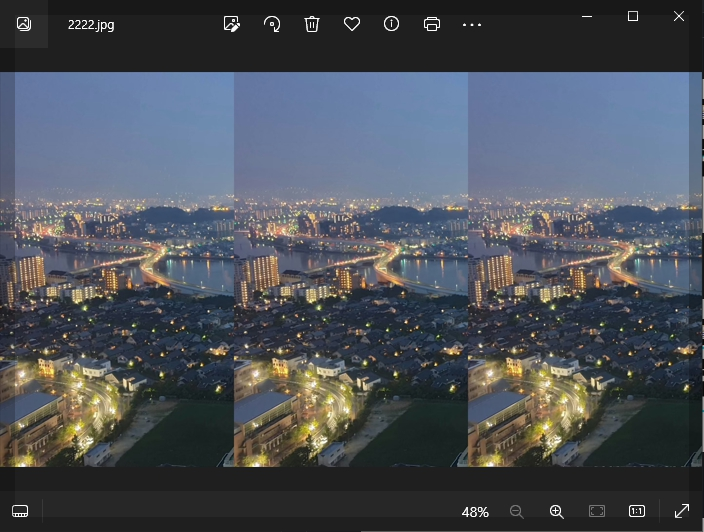
Task: Show actual size with the 1:1 icon
Action: [x=637, y=511]
